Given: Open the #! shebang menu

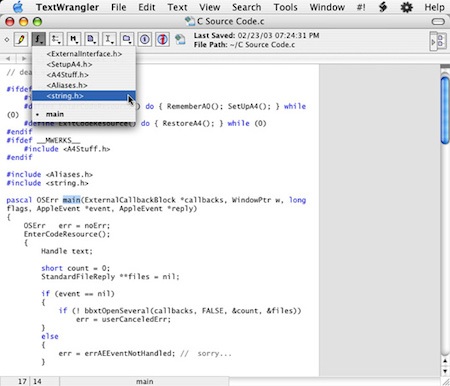Looking at the screenshot, I should [x=361, y=7].
